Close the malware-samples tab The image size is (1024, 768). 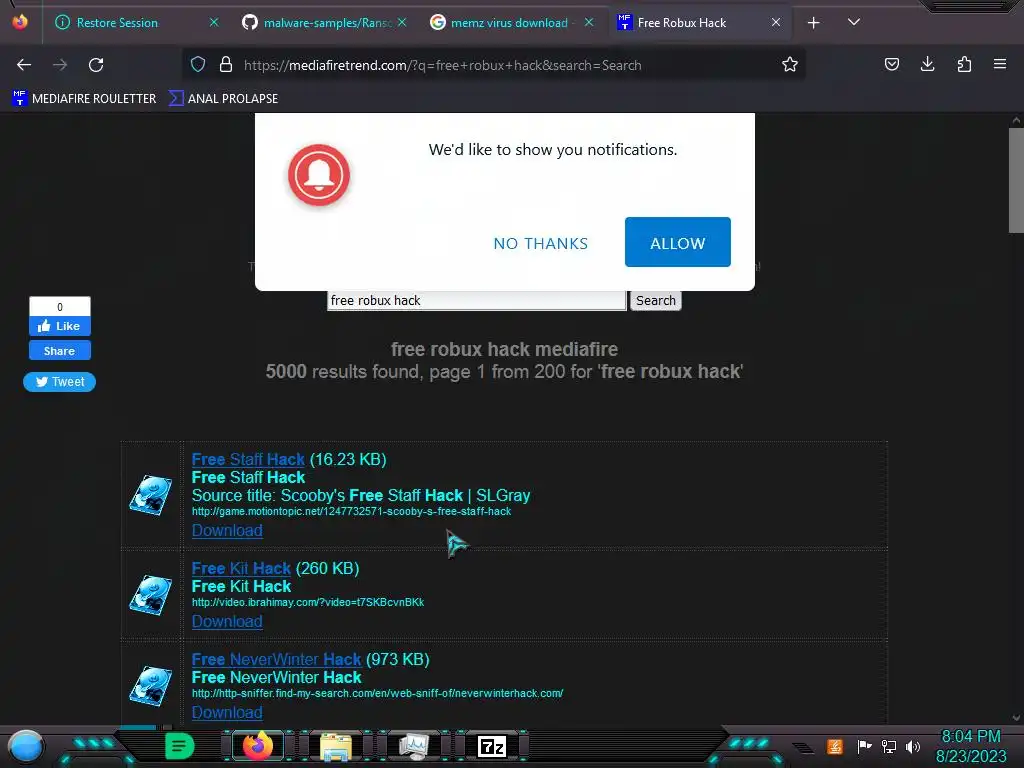pos(402,23)
